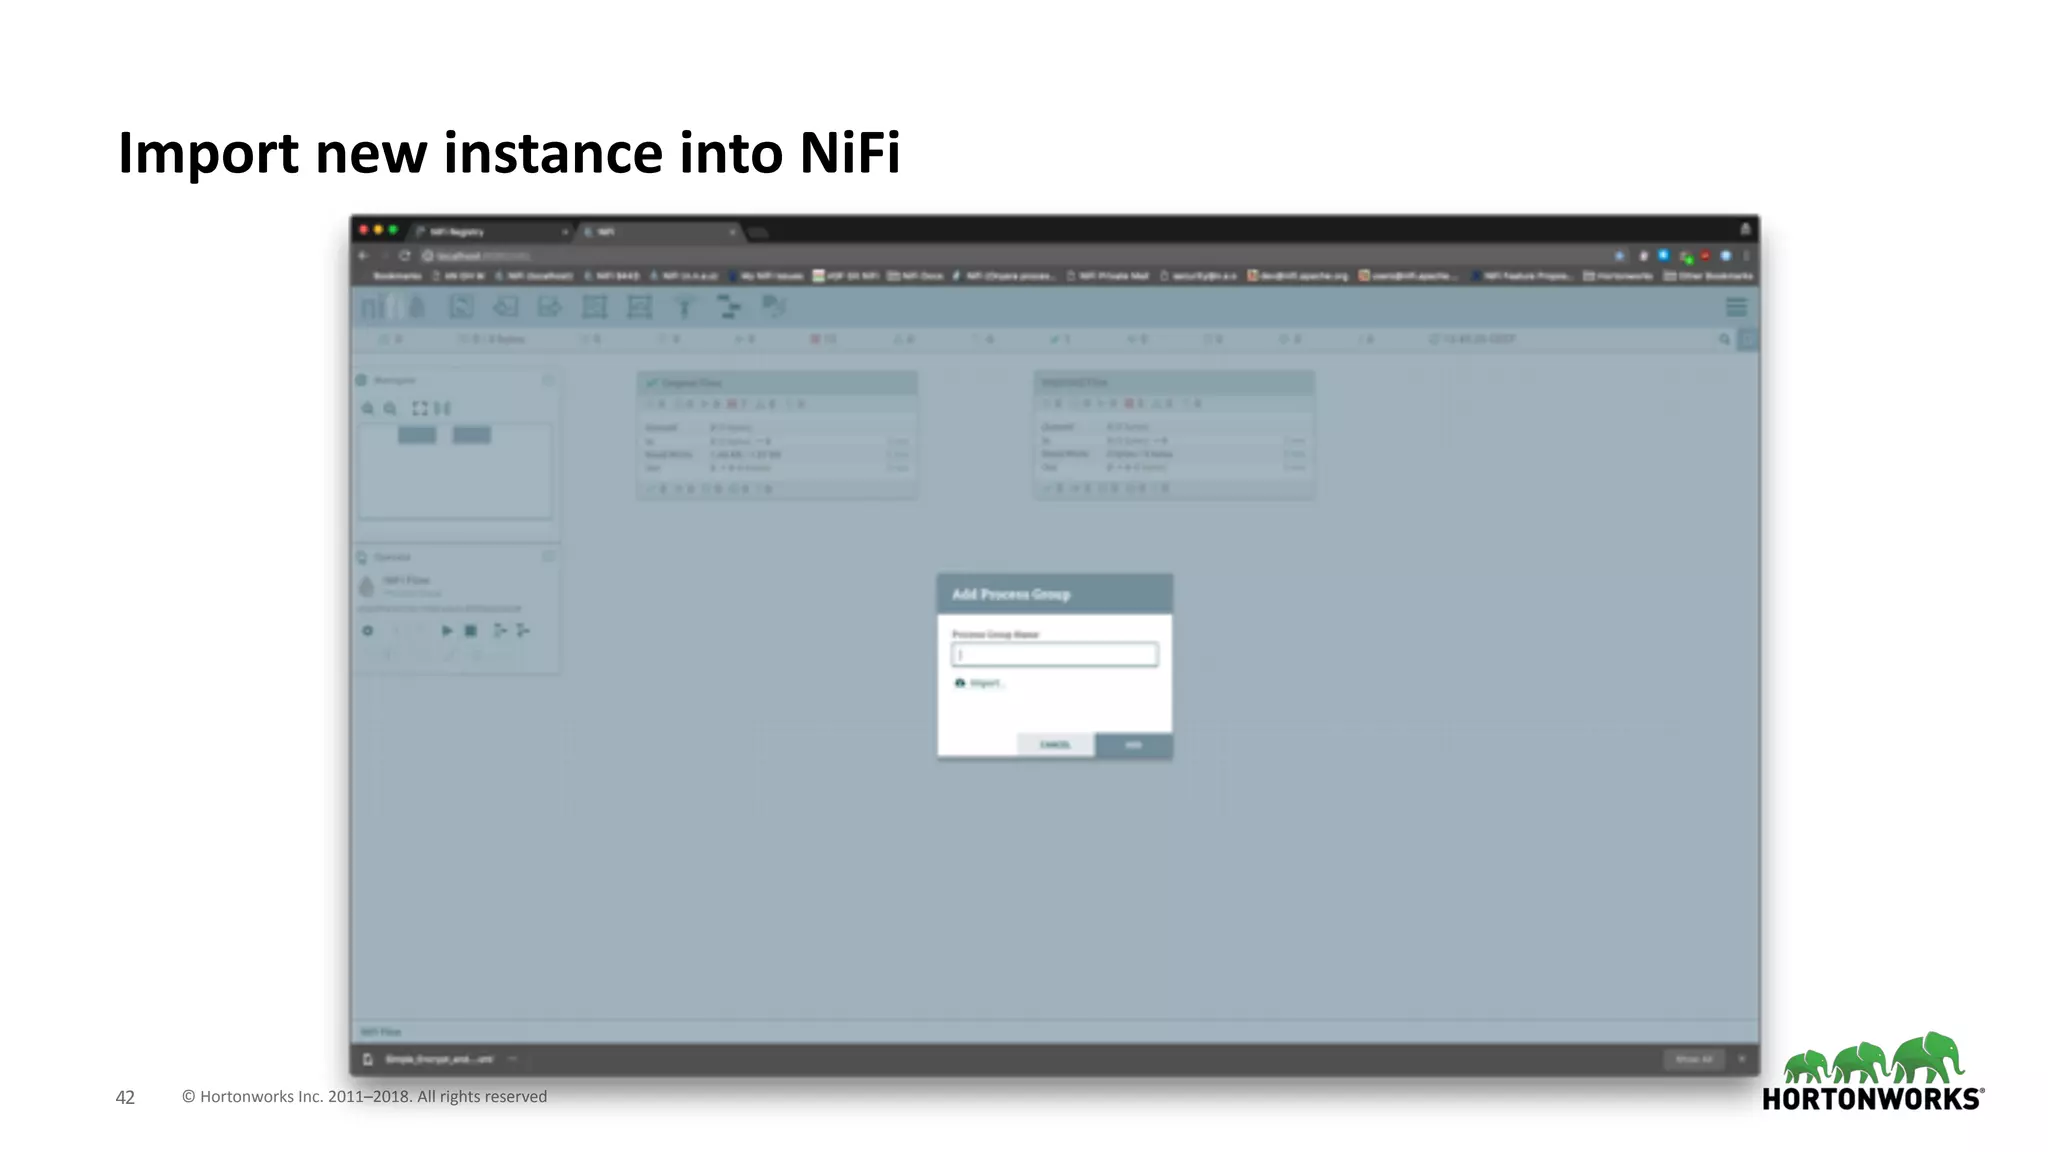2048x1152 pixels.
Task: Open the browser three-dot menu
Action: click(x=1746, y=256)
